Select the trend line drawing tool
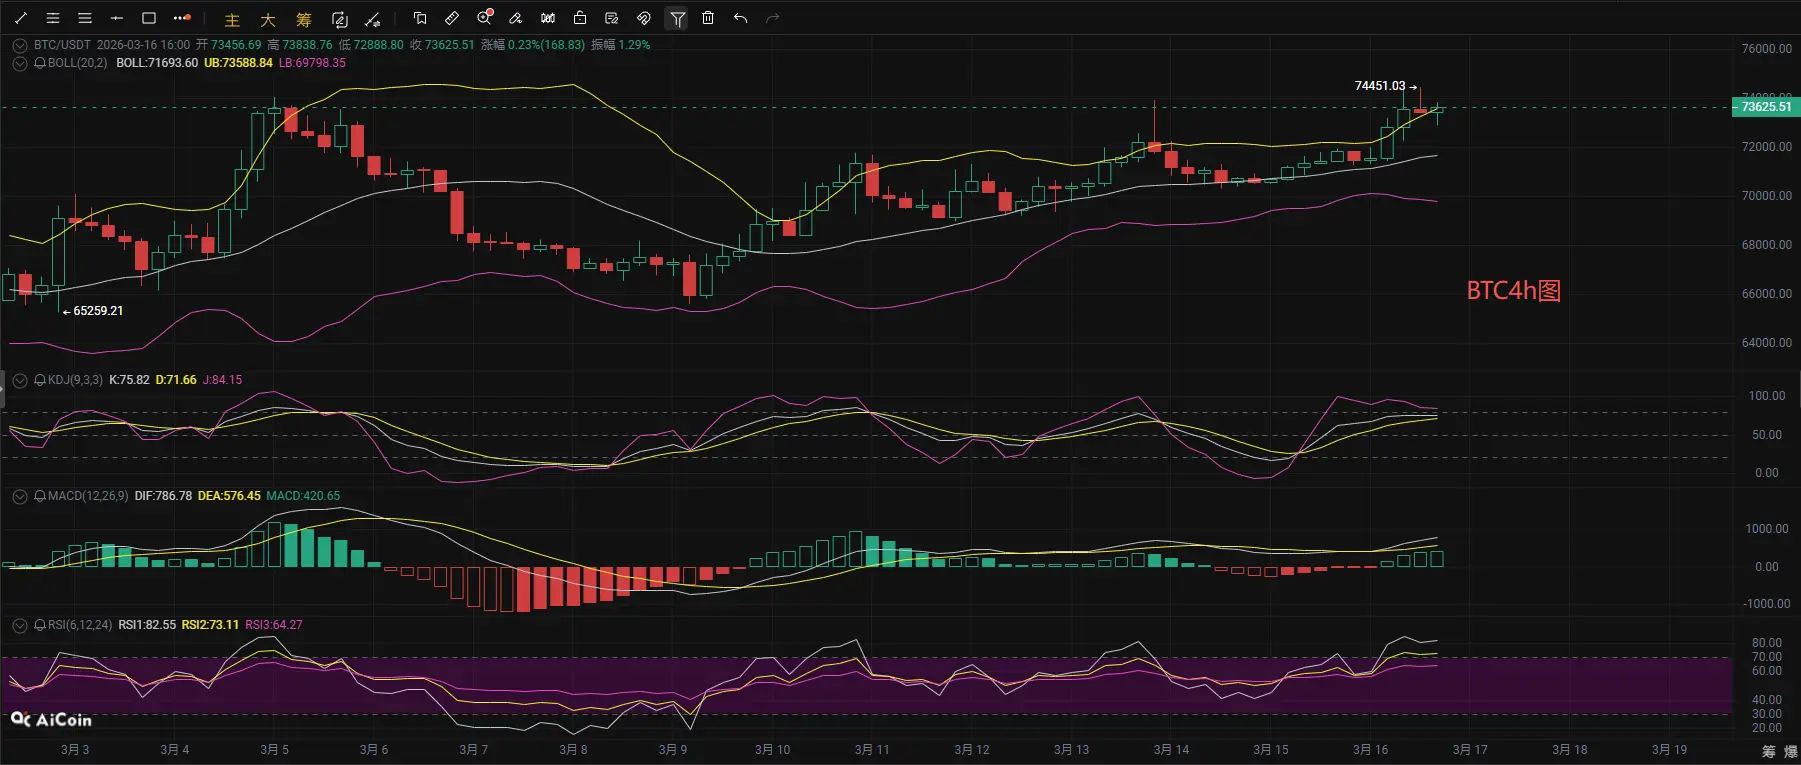This screenshot has height=765, width=1801. 21,18
